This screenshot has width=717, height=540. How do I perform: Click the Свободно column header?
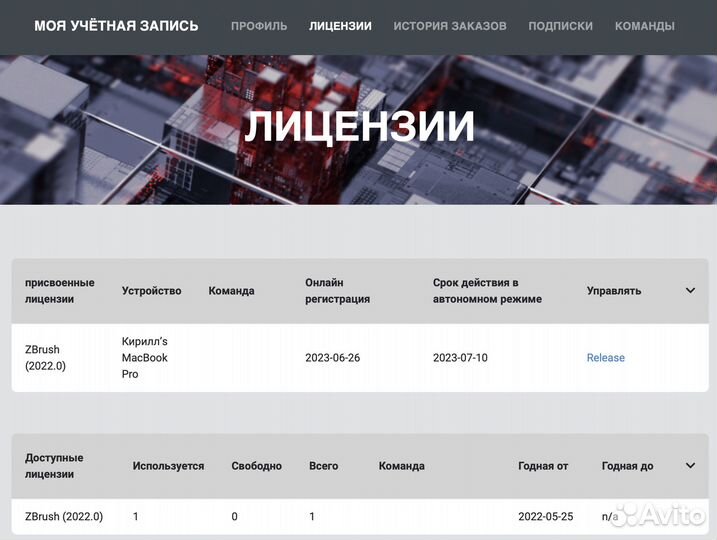point(256,466)
